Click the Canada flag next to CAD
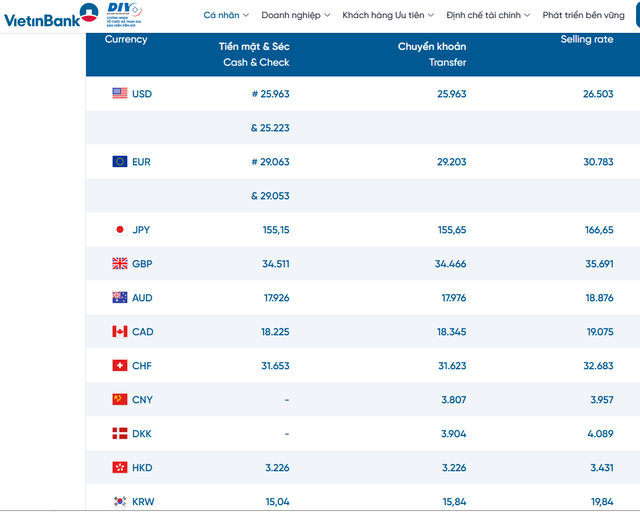The width and height of the screenshot is (640, 512). pos(120,332)
